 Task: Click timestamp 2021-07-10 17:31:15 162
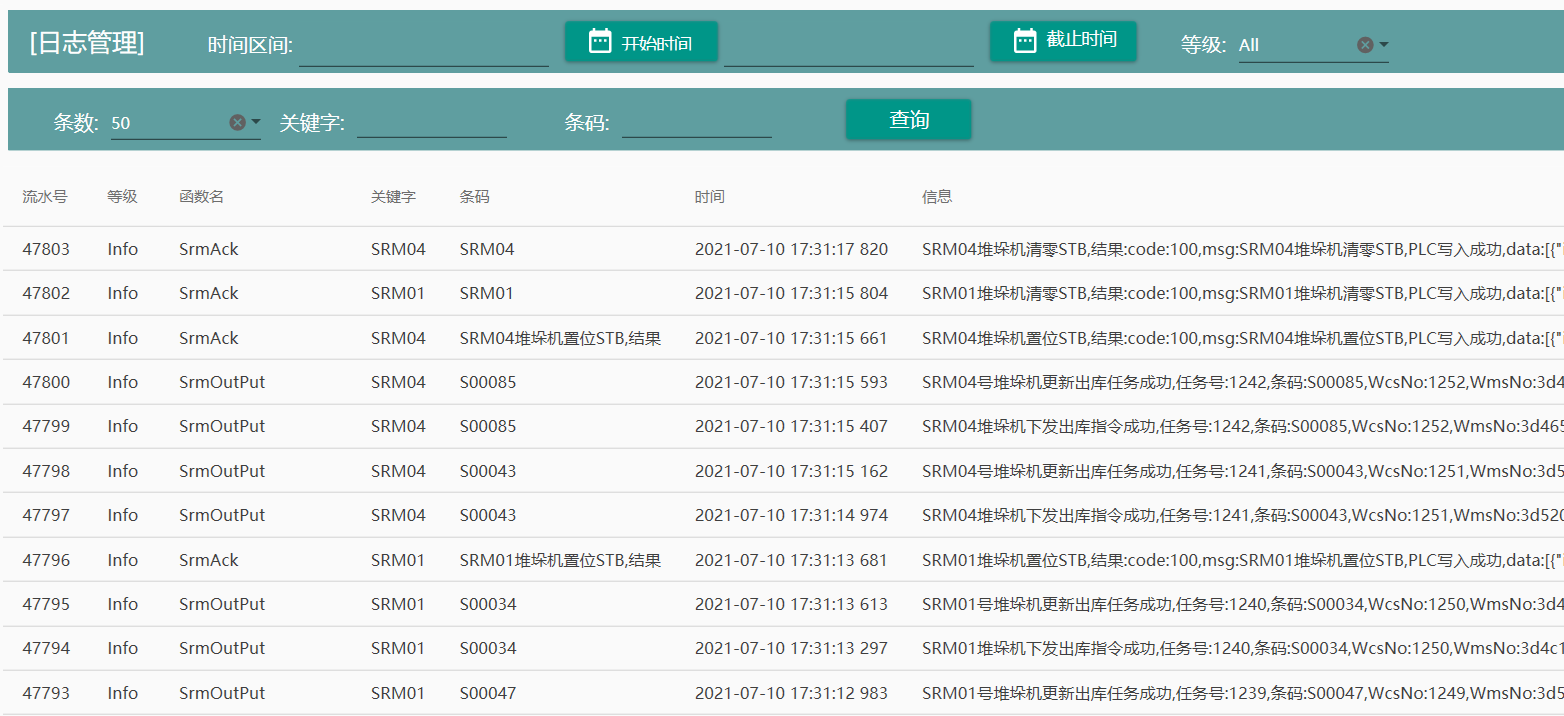pos(791,471)
